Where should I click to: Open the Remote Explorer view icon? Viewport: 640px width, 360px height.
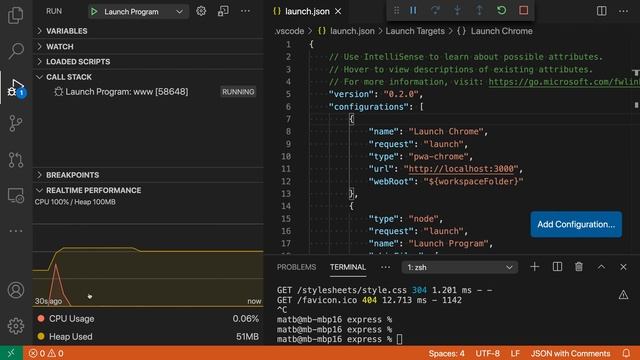click(x=16, y=196)
